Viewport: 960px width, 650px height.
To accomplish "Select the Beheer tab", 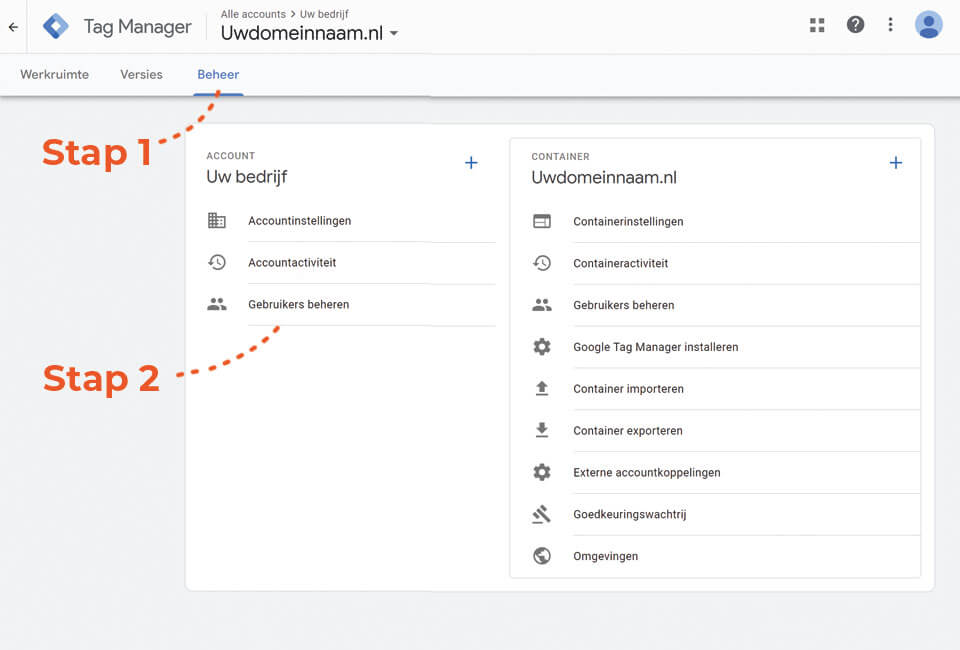I will (218, 75).
